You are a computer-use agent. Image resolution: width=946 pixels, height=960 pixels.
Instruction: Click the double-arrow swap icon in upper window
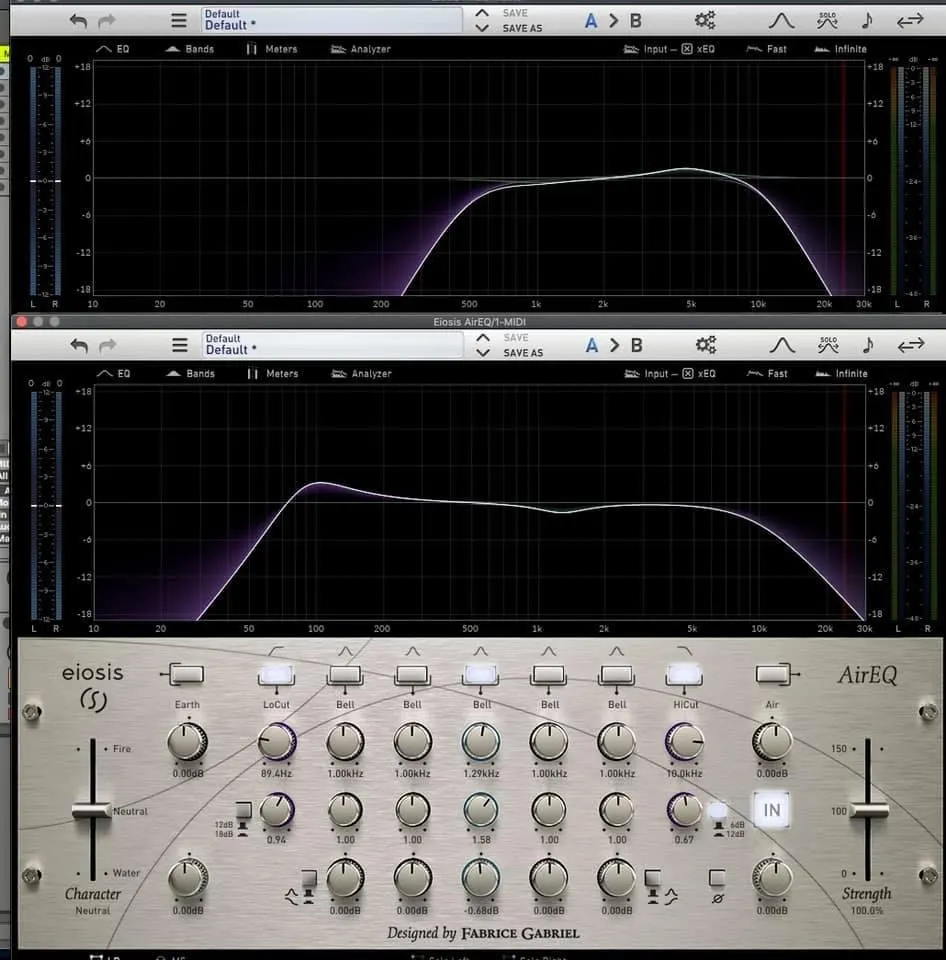tap(910, 21)
